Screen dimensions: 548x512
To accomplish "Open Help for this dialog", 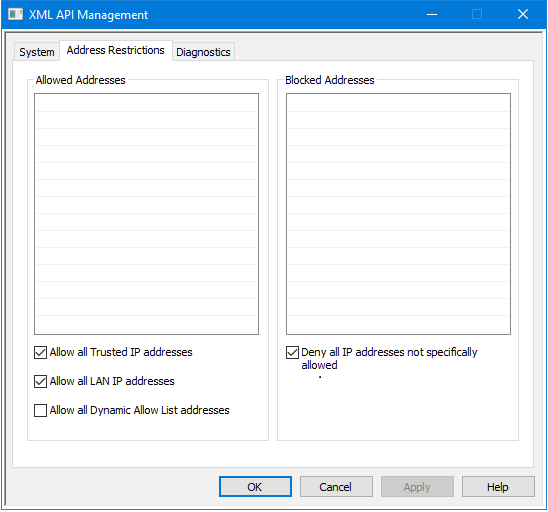I will (x=498, y=486).
